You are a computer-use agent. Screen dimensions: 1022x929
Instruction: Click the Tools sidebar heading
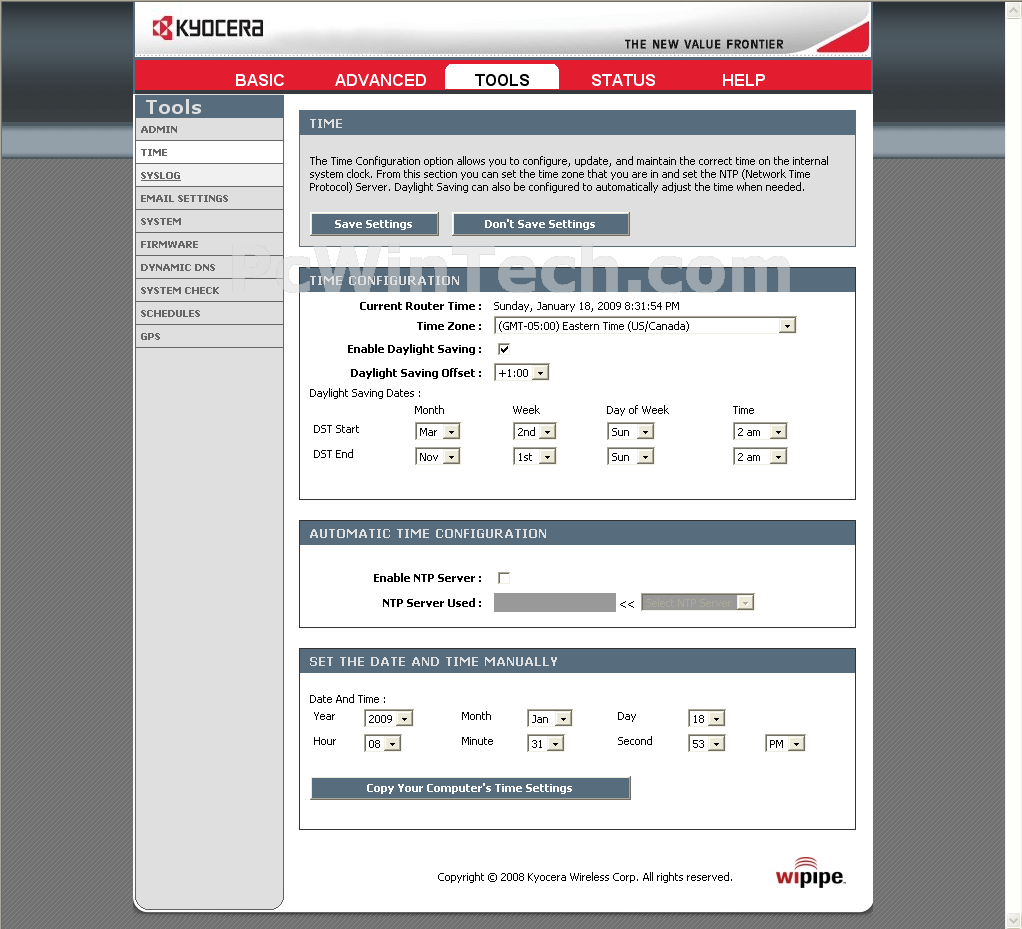[173, 107]
